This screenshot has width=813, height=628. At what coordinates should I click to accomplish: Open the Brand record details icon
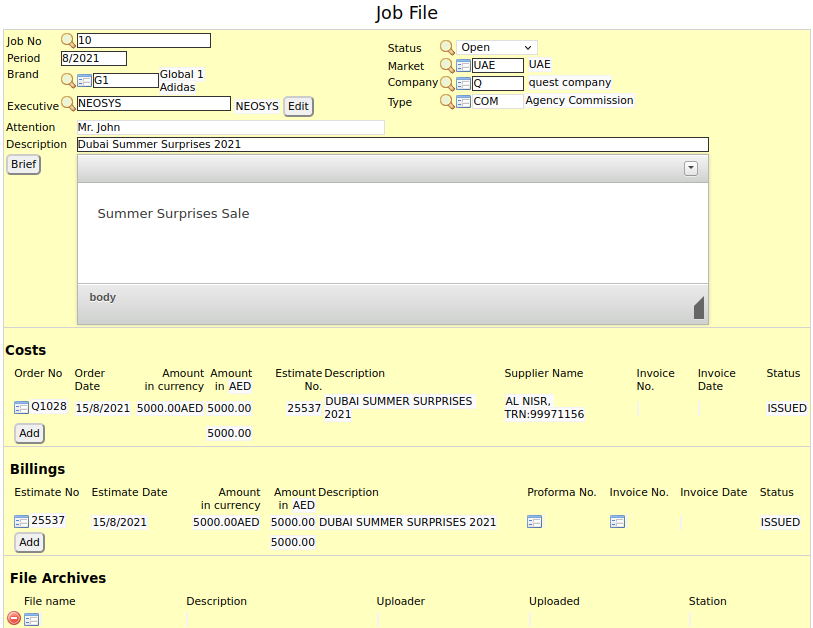[84, 81]
